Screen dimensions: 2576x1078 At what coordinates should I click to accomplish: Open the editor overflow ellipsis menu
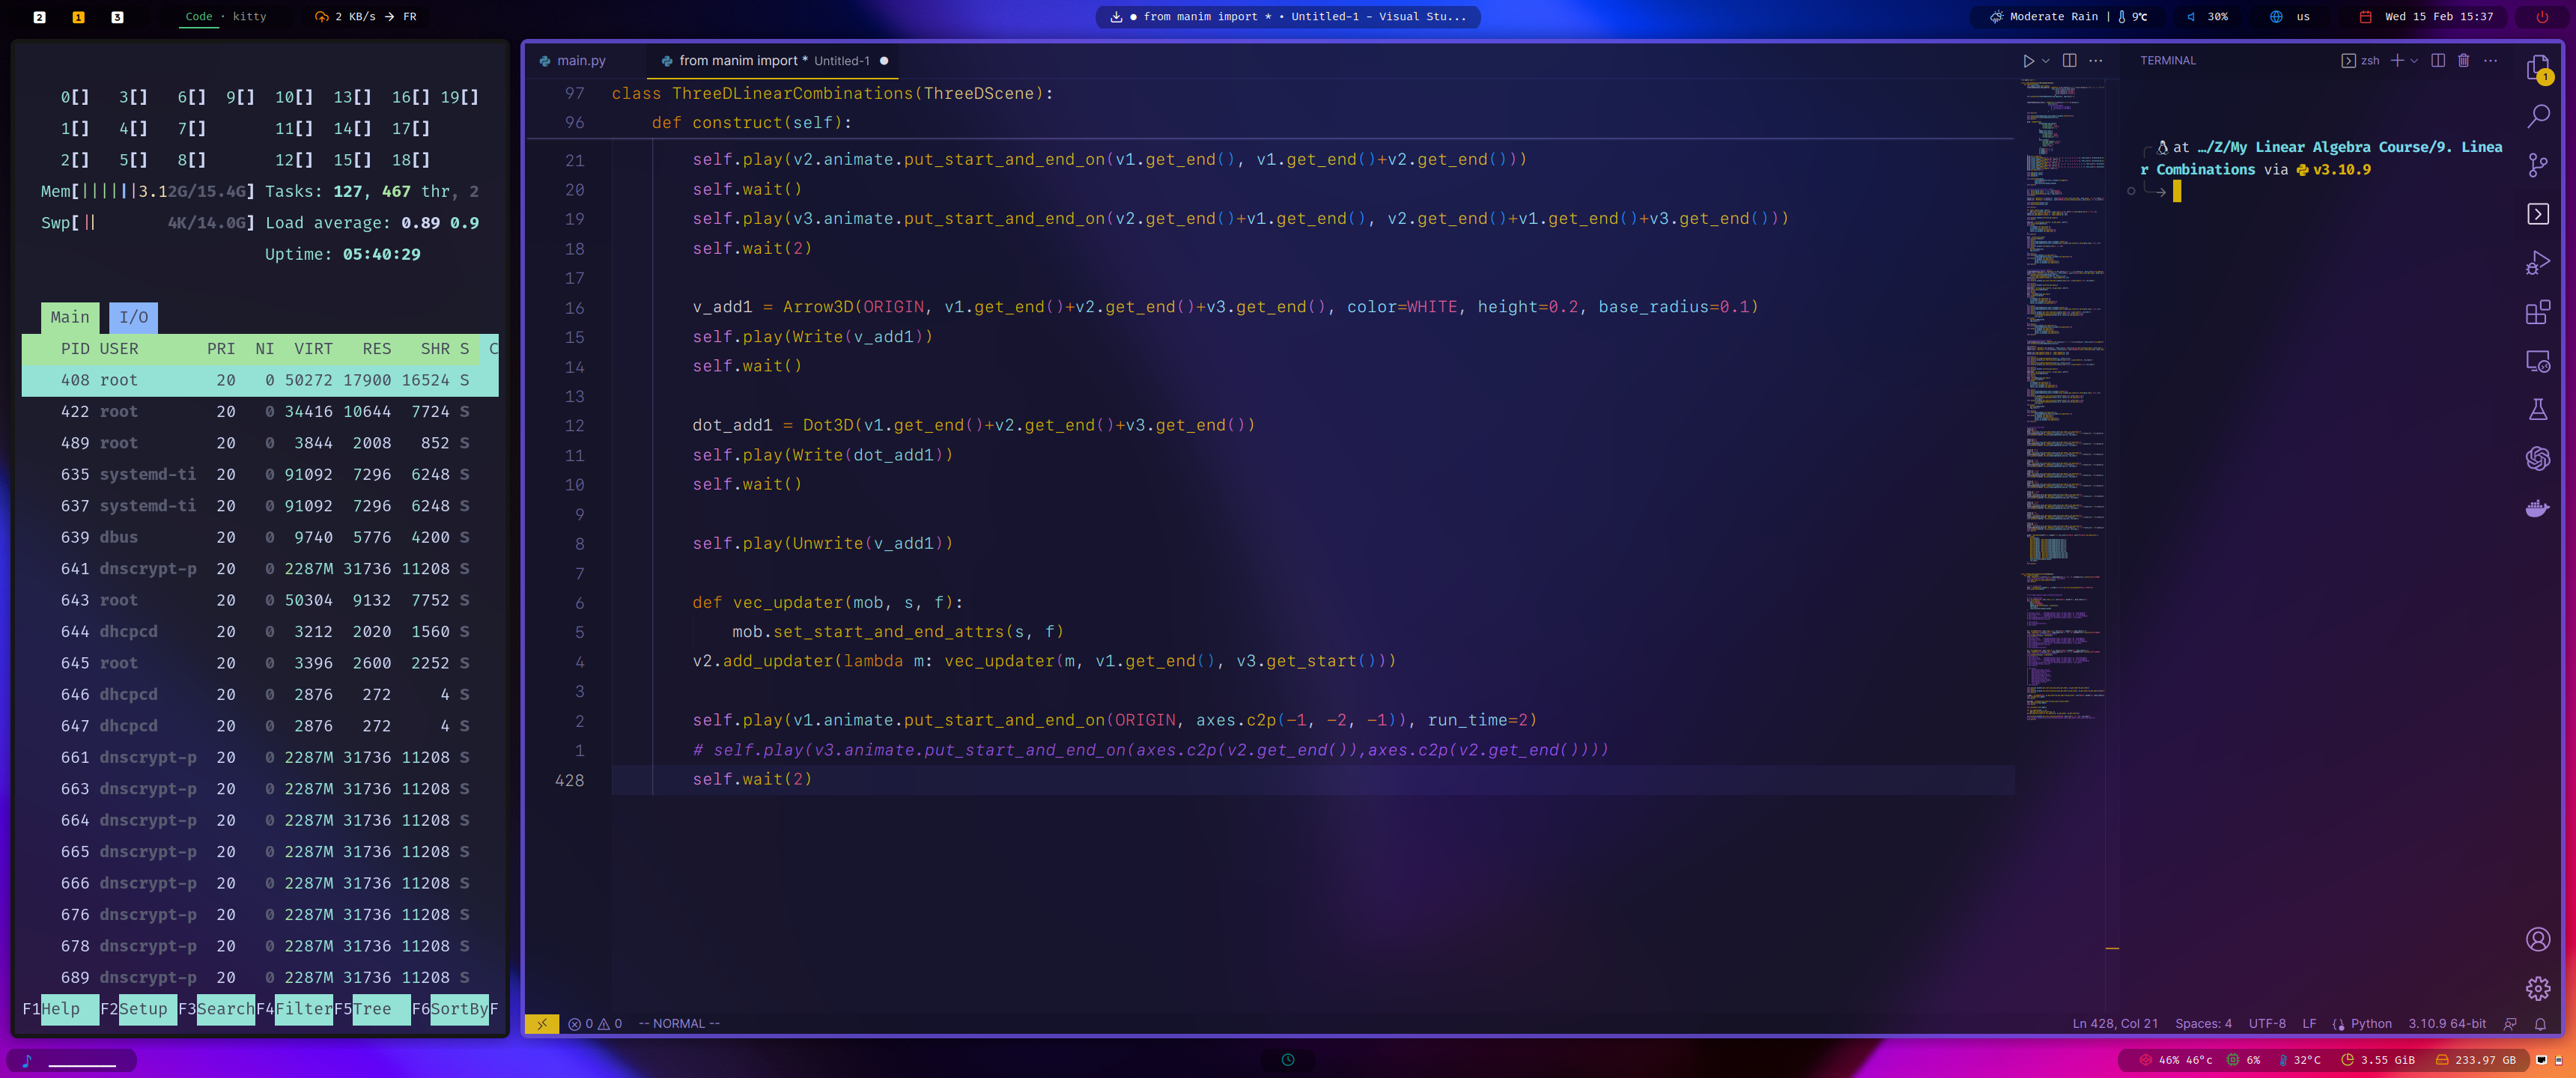coord(2096,60)
